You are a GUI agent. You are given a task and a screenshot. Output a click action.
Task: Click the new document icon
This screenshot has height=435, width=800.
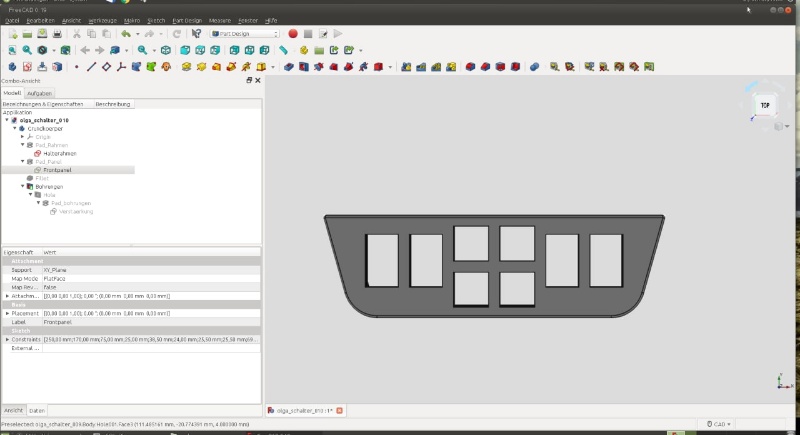coord(12,33)
